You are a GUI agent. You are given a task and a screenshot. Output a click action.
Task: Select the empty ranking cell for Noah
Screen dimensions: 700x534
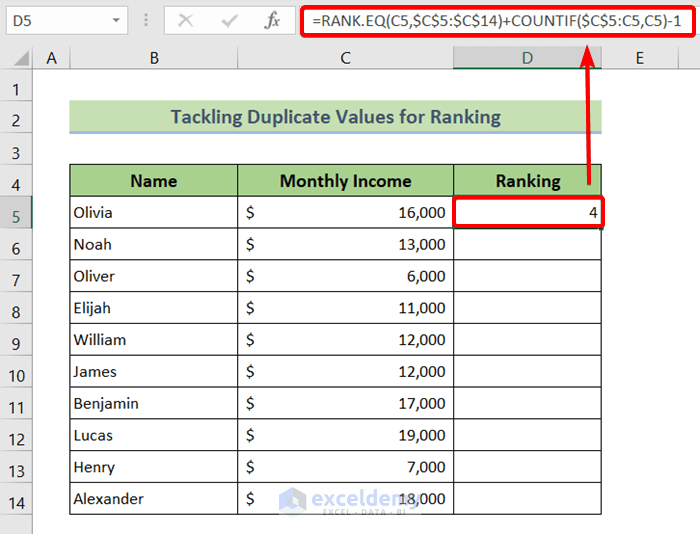tap(527, 244)
